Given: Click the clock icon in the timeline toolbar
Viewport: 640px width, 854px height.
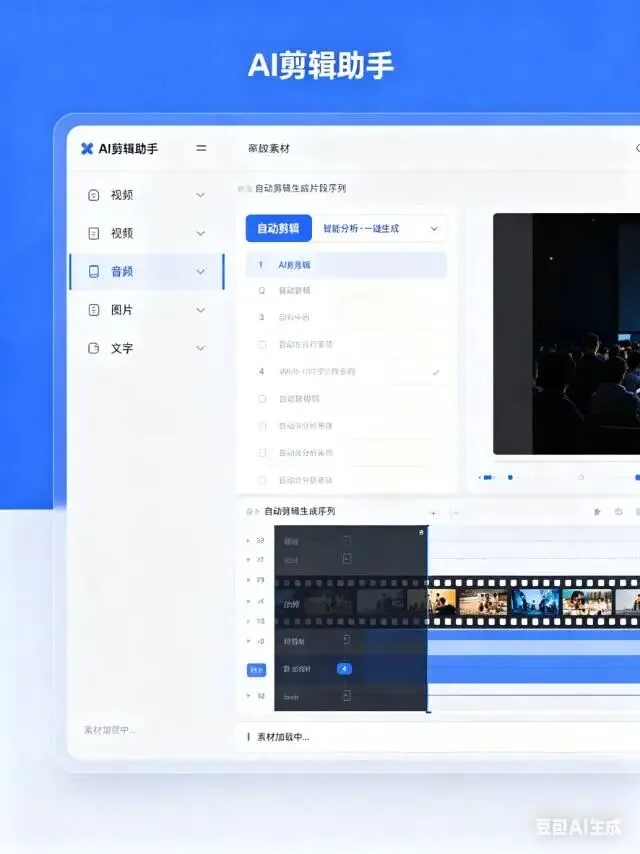Looking at the screenshot, I should pos(618,512).
